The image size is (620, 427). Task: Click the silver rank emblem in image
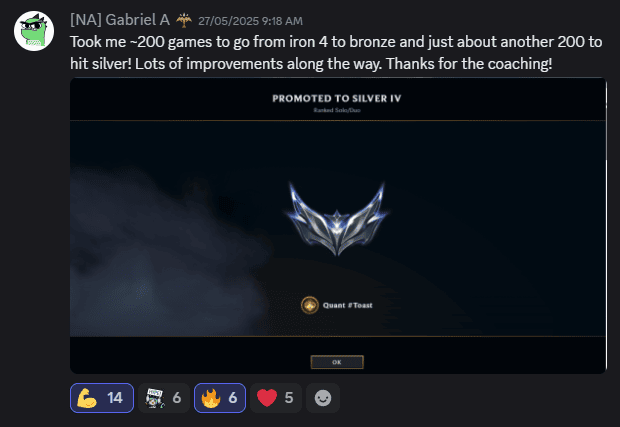(336, 219)
